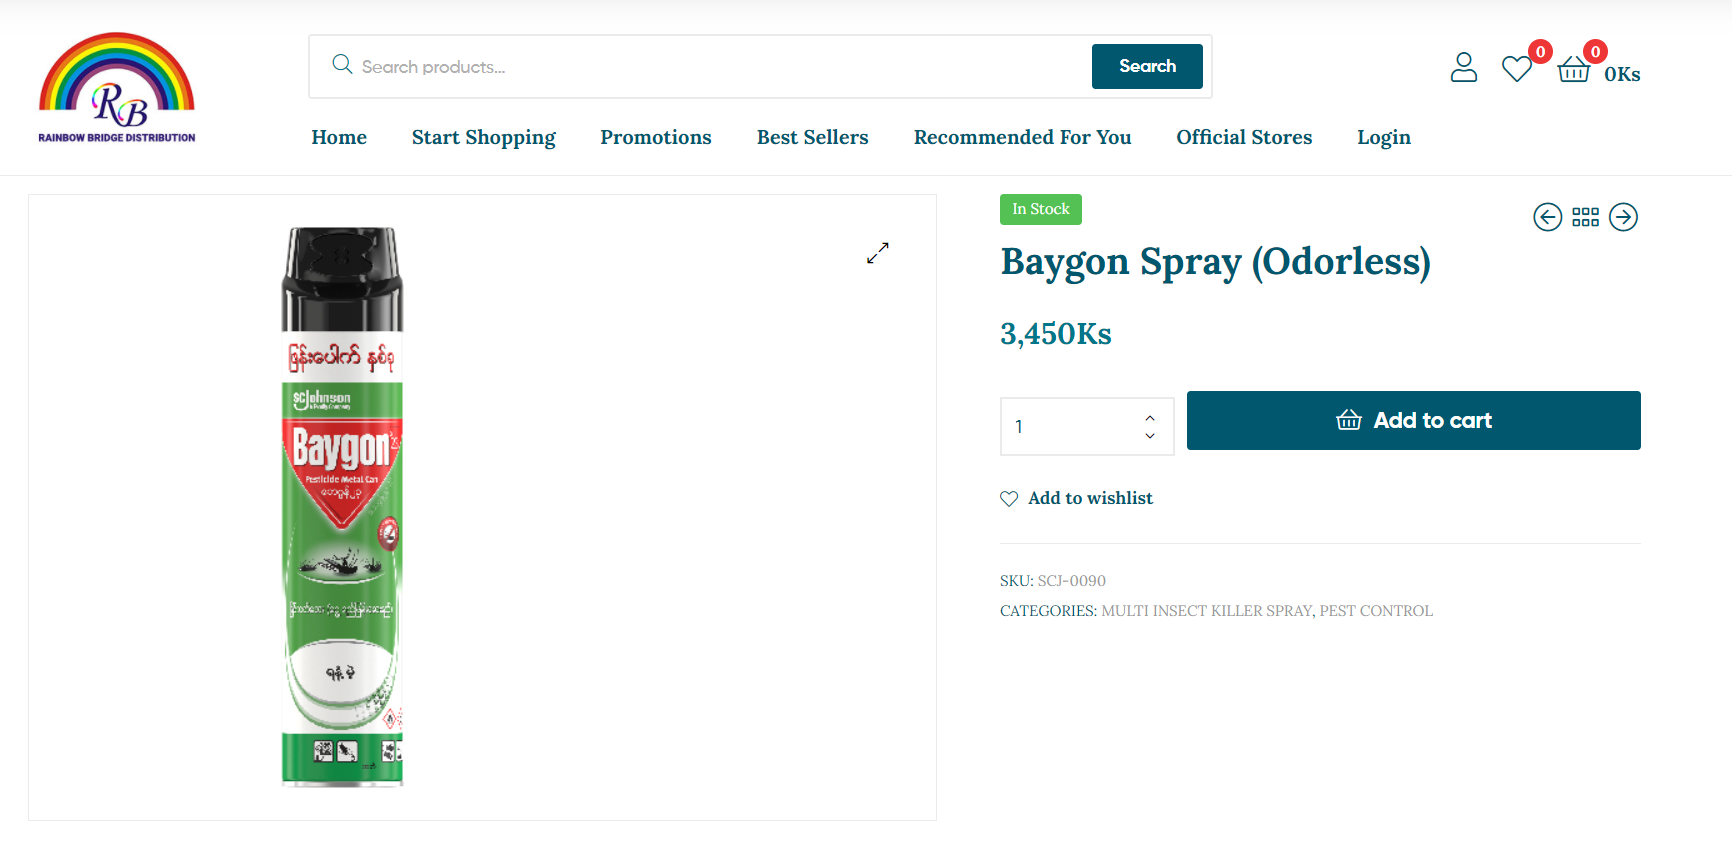Click the Baygon spray product image

pyautogui.click(x=342, y=507)
